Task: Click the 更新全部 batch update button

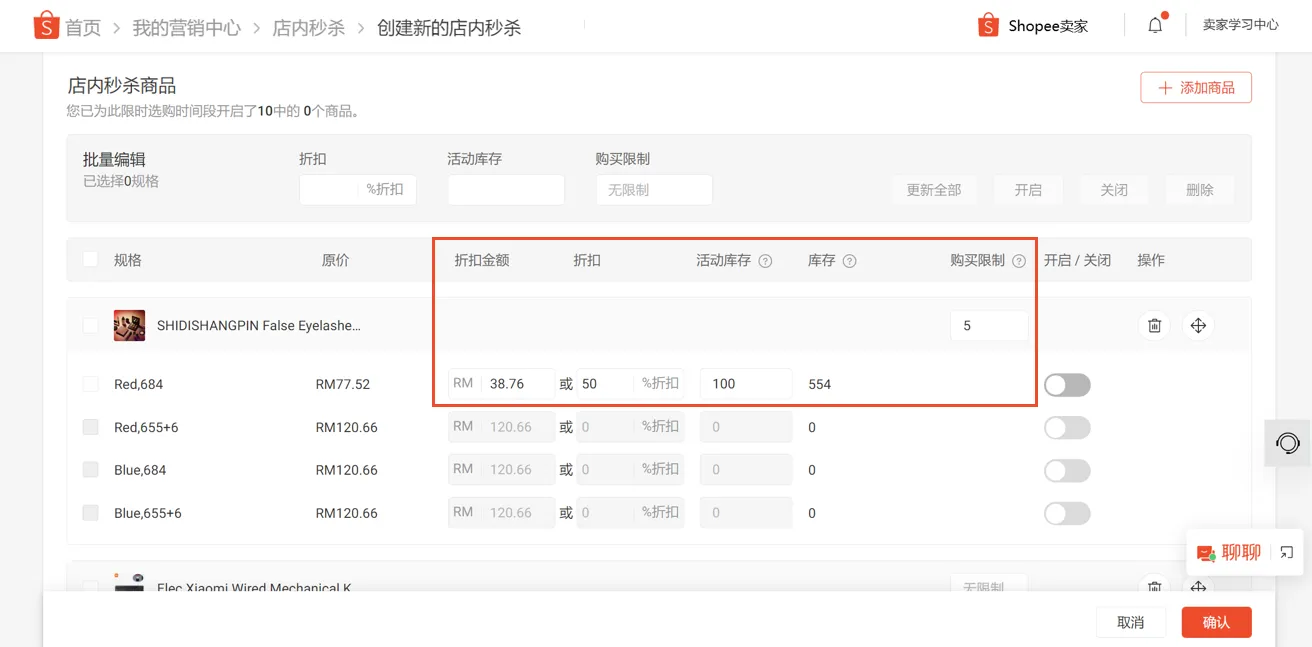Action: click(934, 189)
